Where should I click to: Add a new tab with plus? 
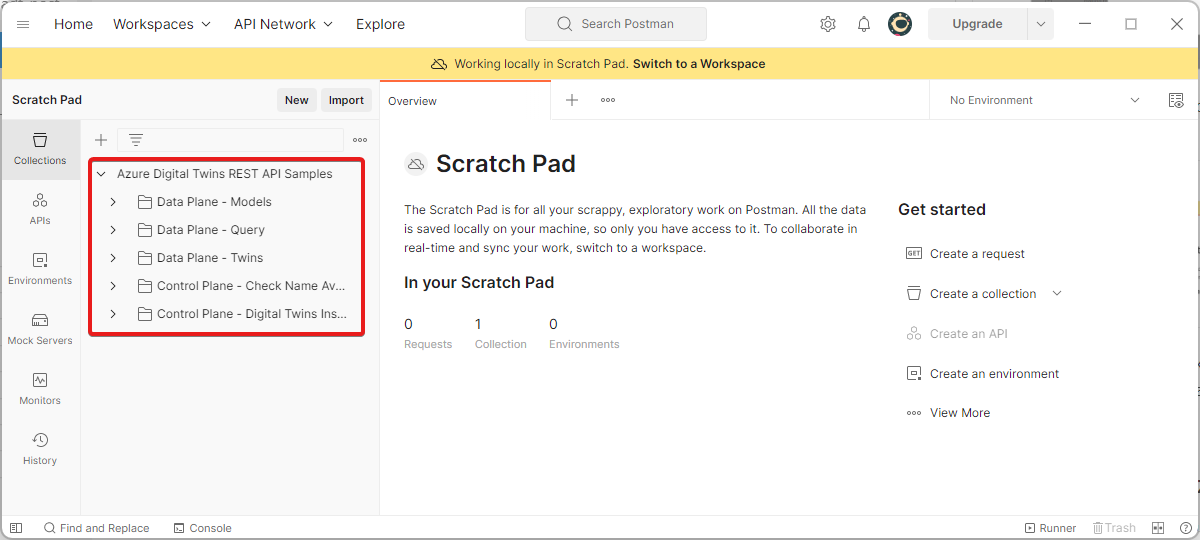pyautogui.click(x=572, y=100)
